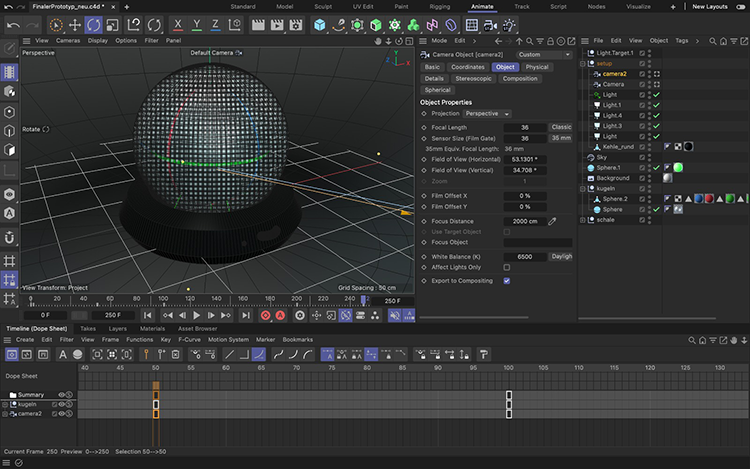This screenshot has height=469, width=750.
Task: Toggle the X axis lock
Action: coord(178,23)
